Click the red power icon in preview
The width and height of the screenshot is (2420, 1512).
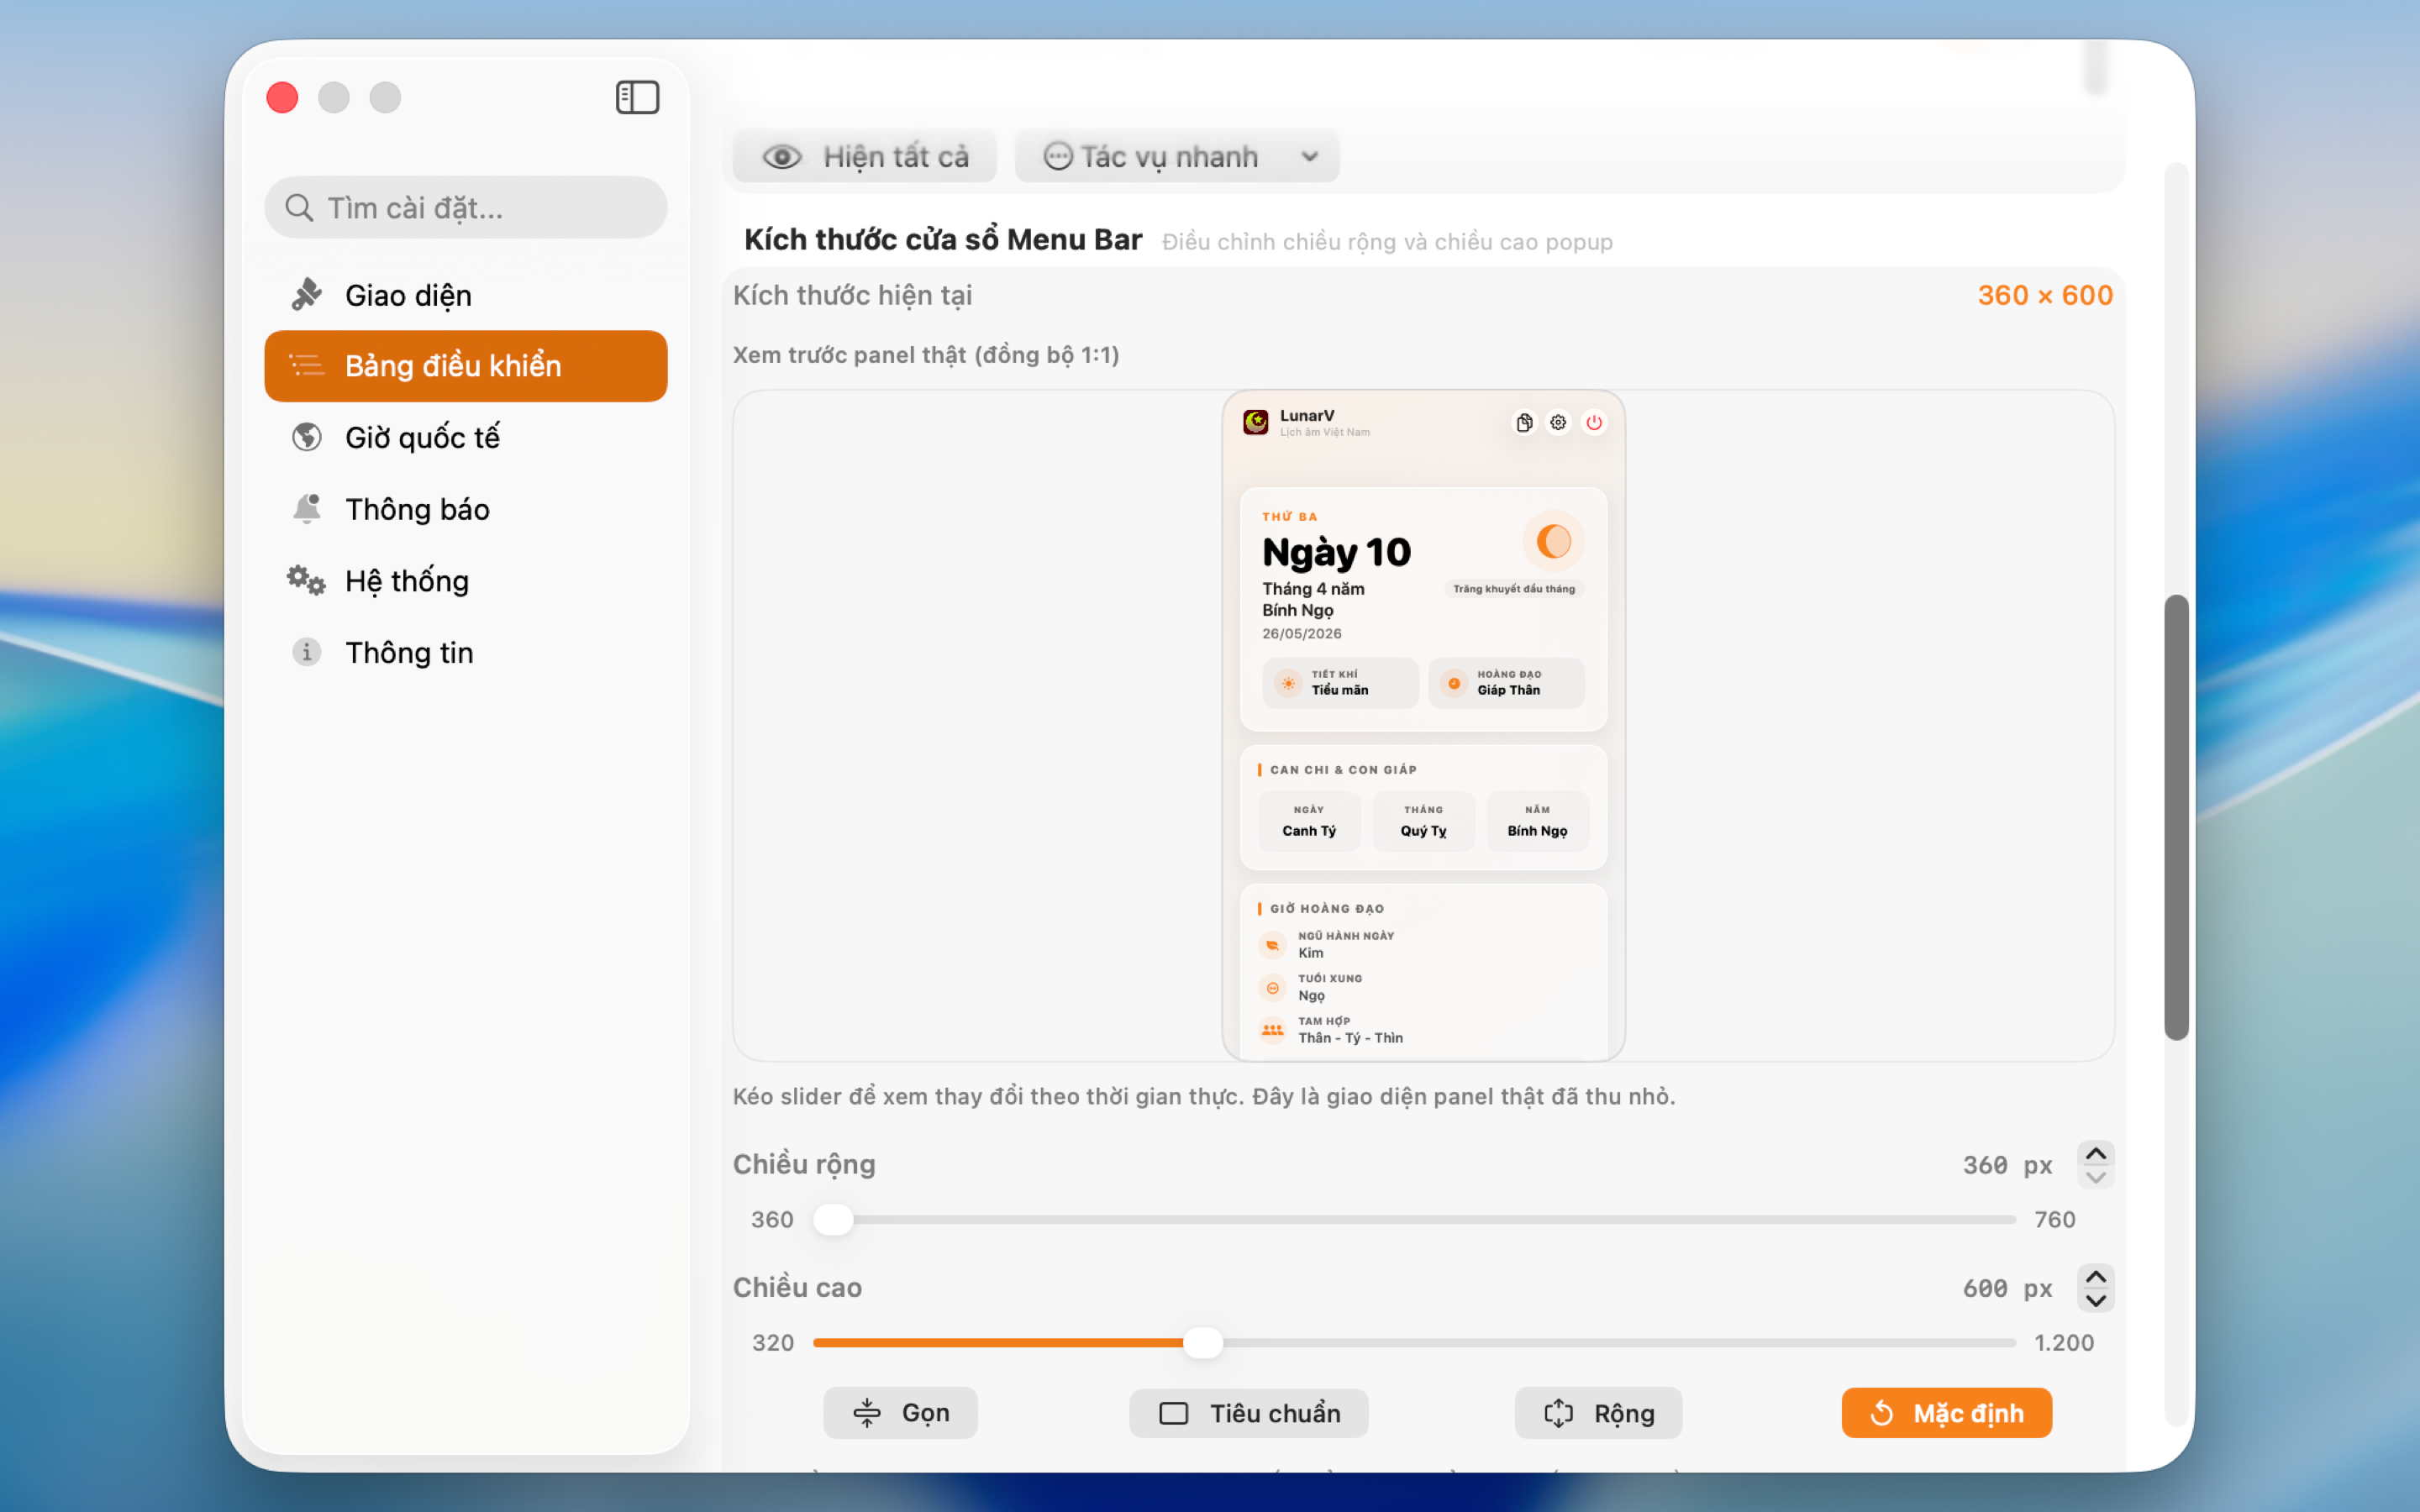click(1594, 422)
